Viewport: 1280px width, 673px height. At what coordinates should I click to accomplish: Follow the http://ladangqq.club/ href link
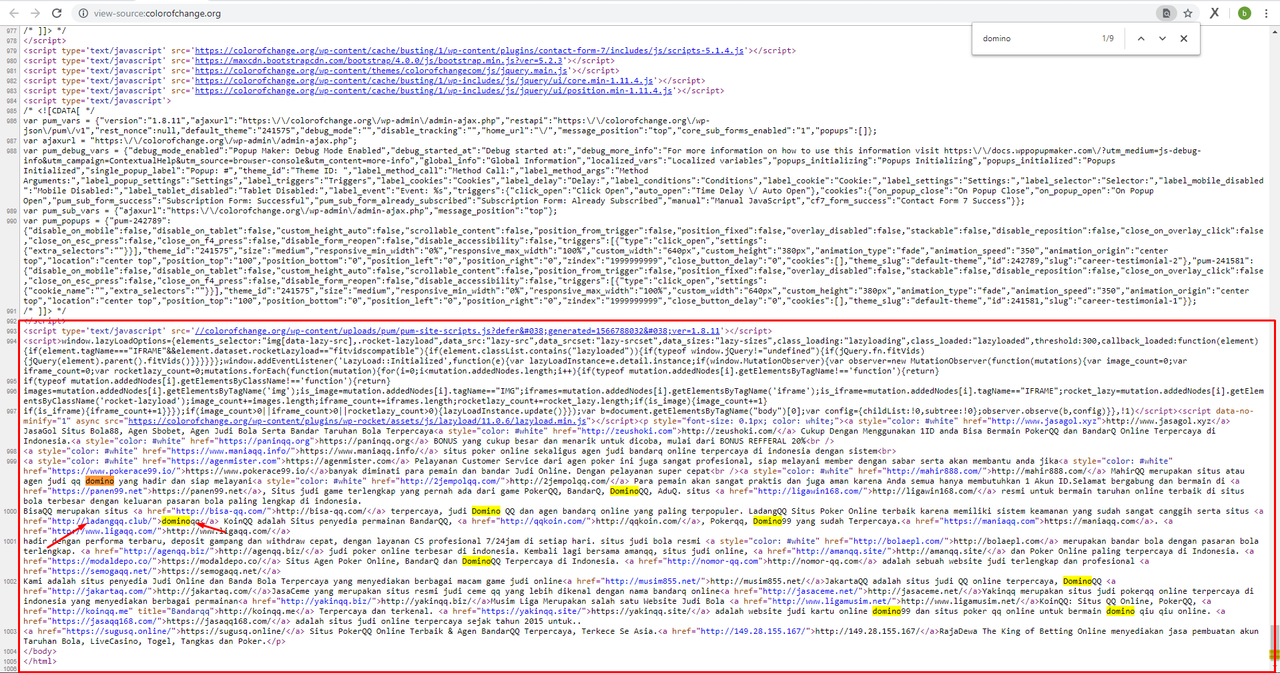tap(103, 521)
